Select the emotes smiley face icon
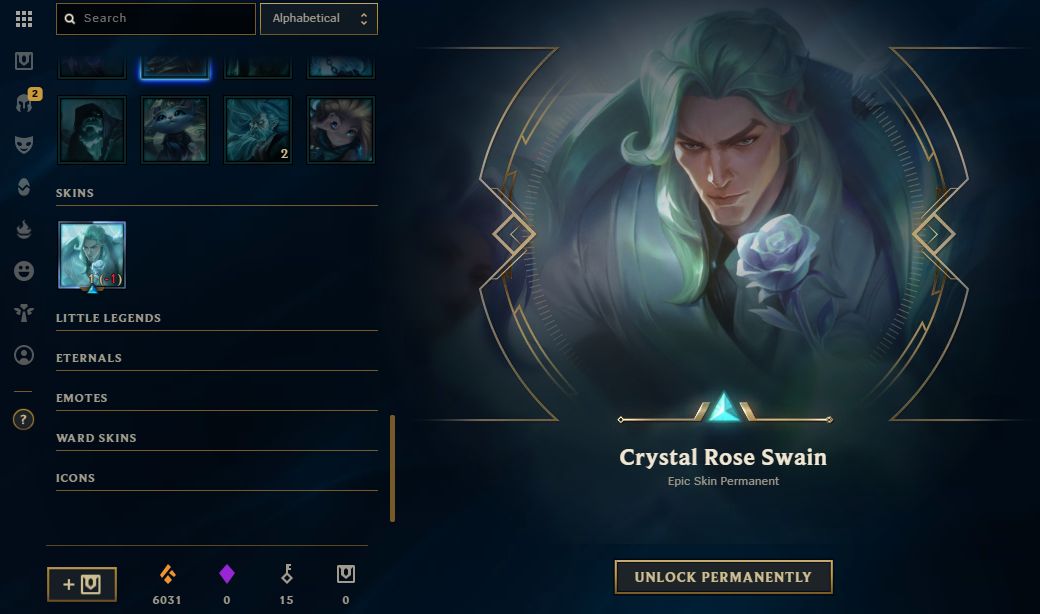This screenshot has width=1040, height=614. coord(24,271)
